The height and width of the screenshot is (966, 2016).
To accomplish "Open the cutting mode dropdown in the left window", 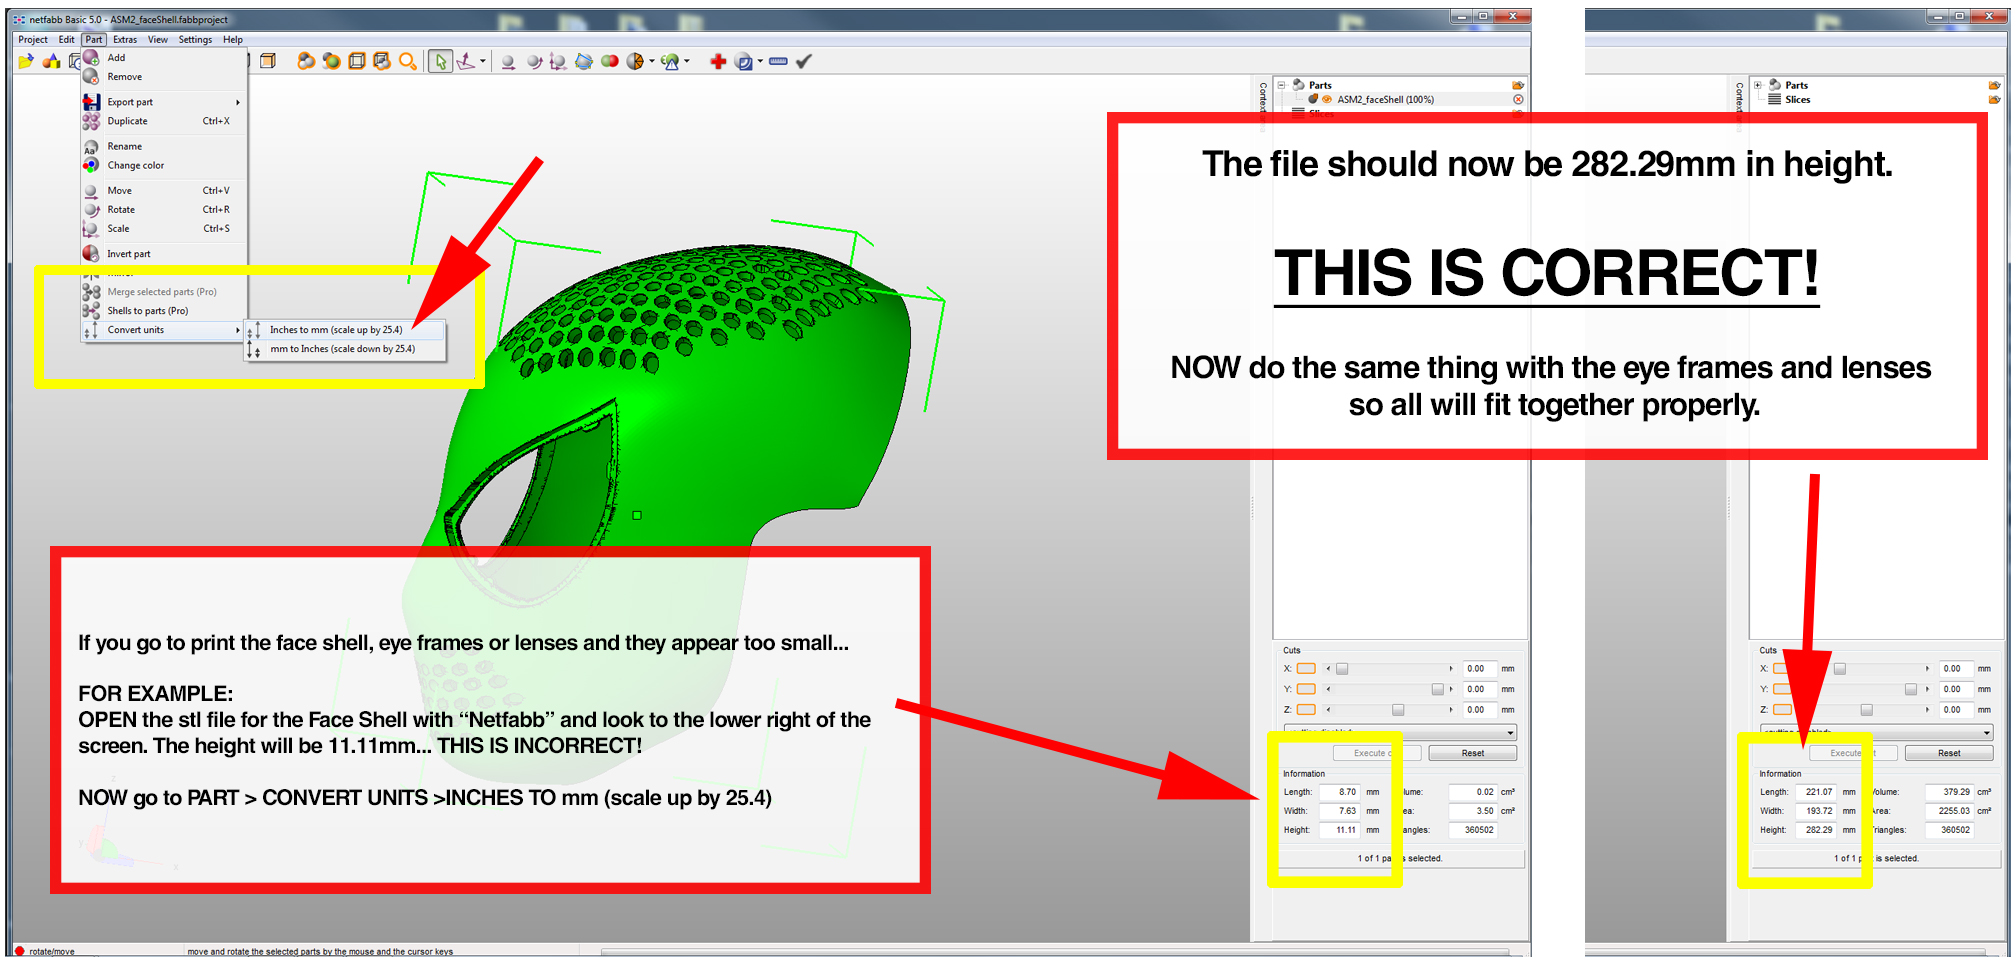I will tap(1400, 732).
